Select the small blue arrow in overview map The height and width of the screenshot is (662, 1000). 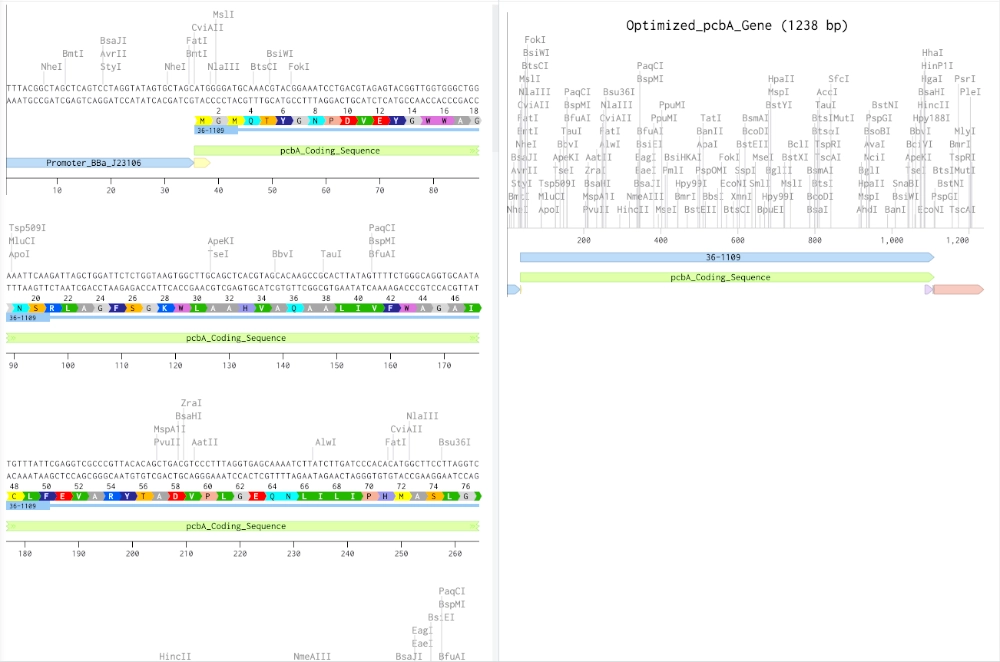(x=513, y=289)
